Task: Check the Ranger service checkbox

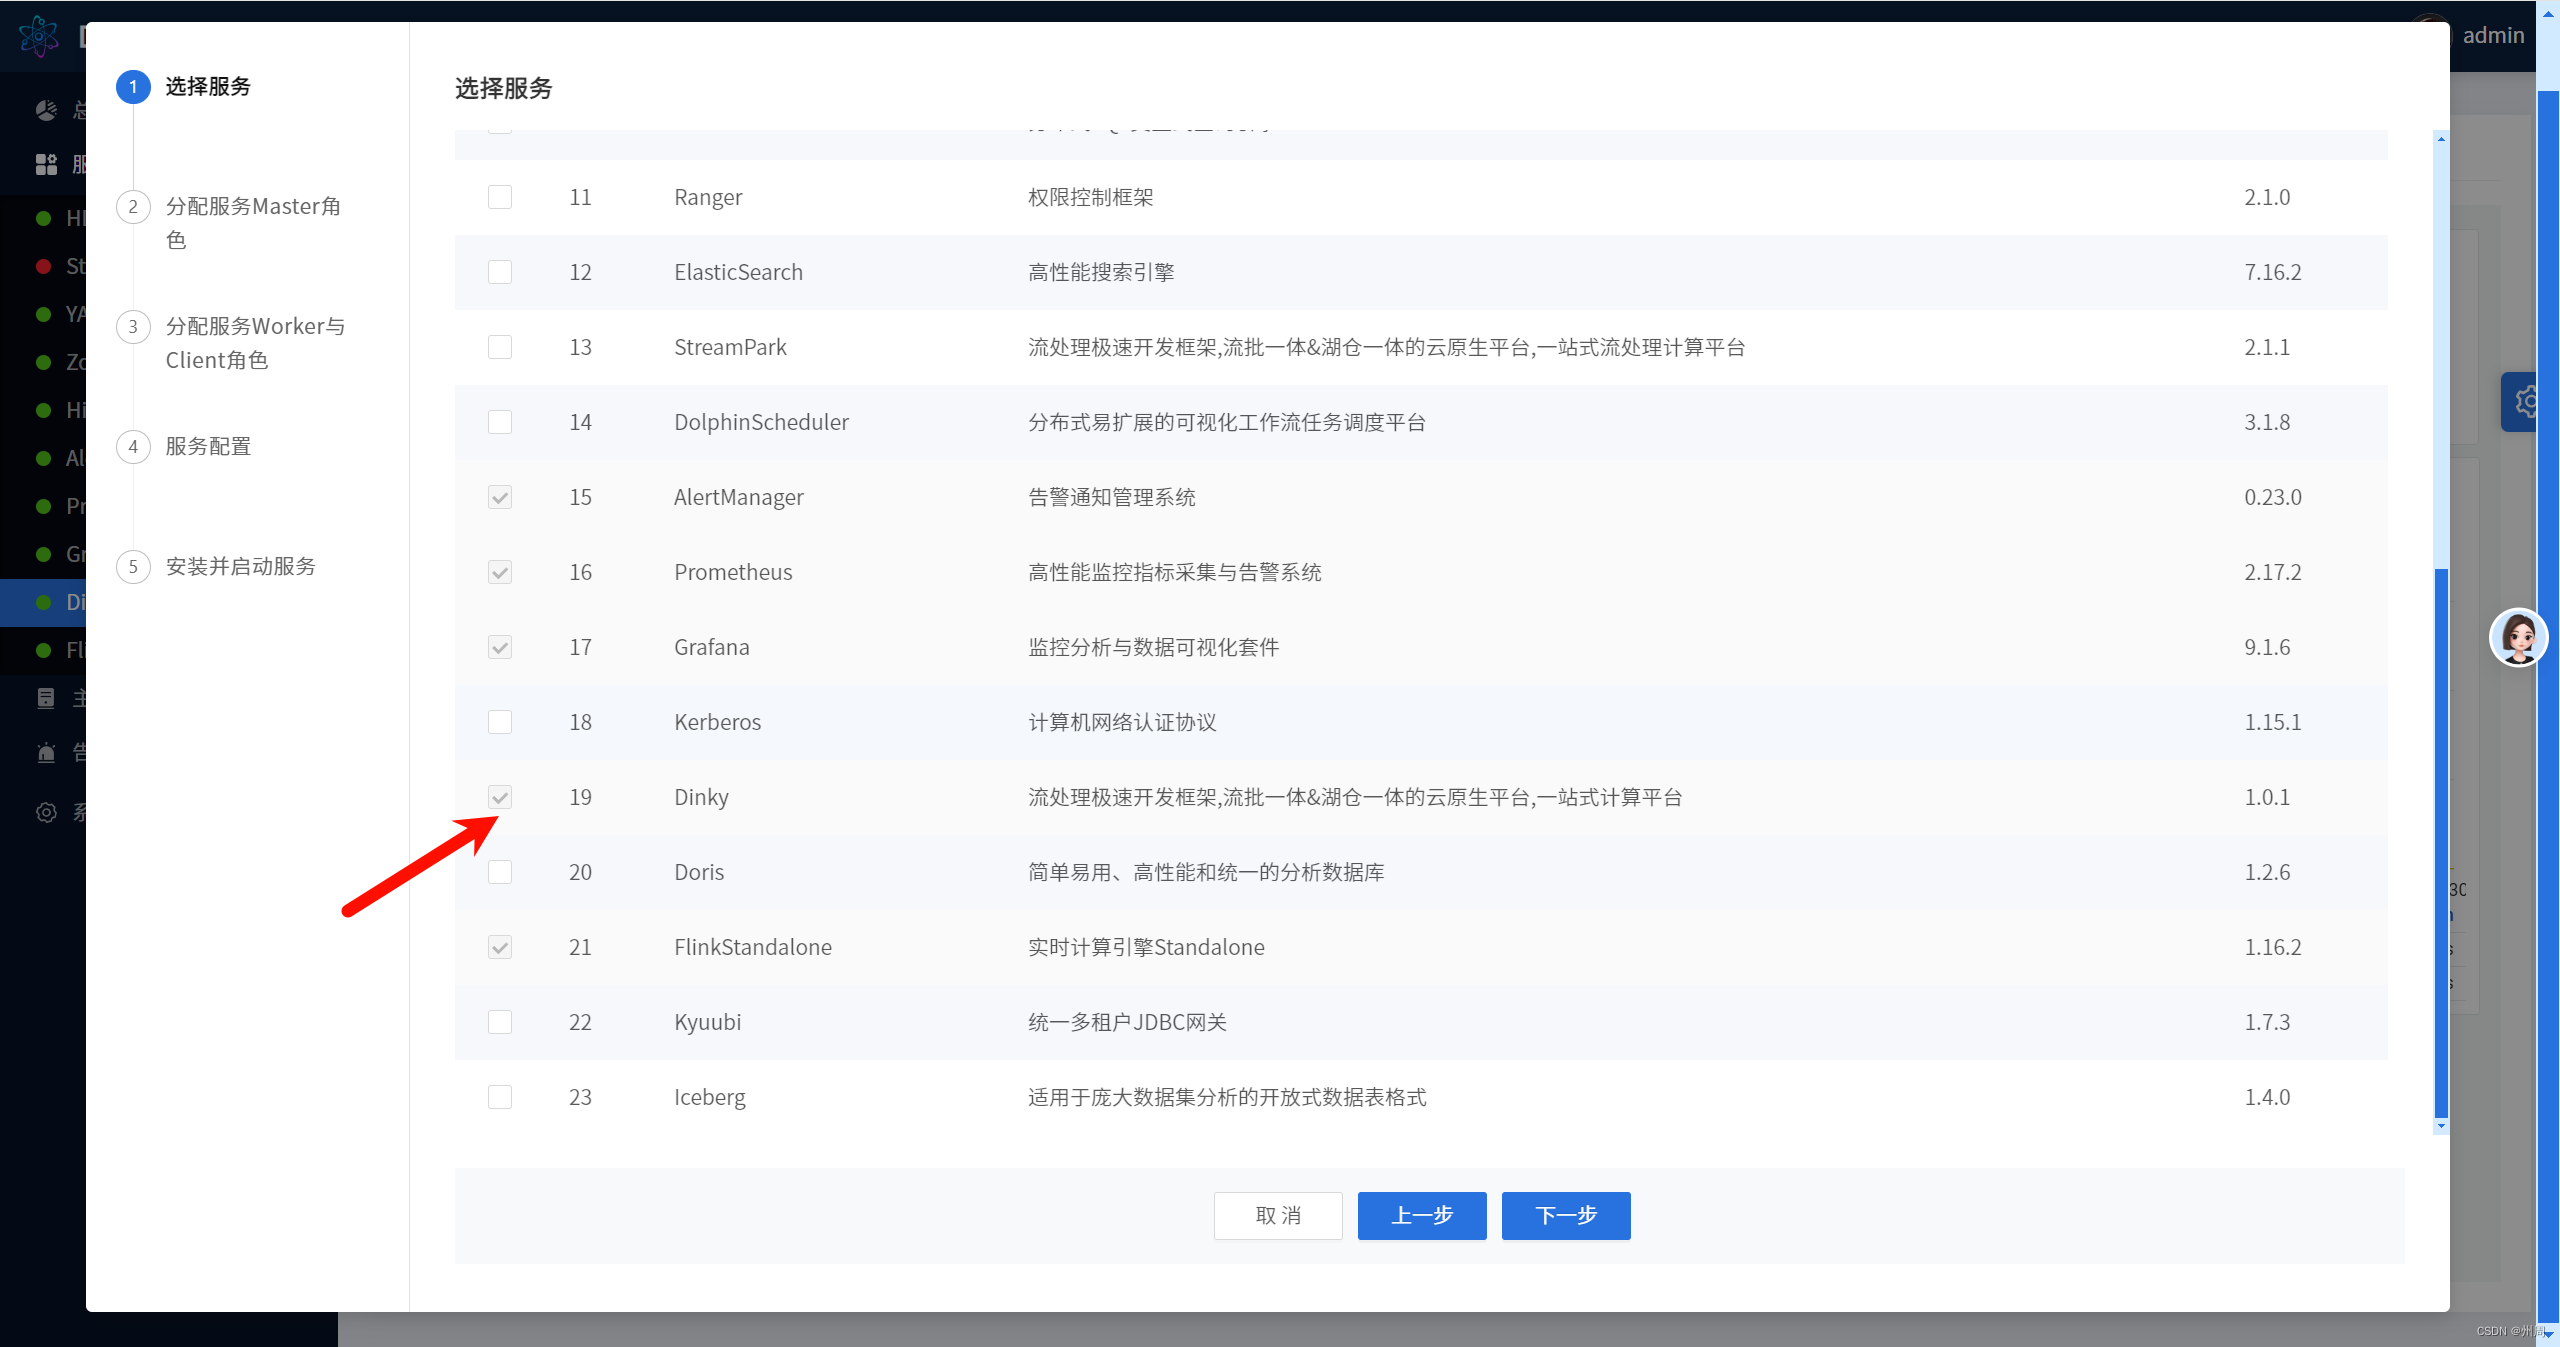Action: pyautogui.click(x=500, y=197)
